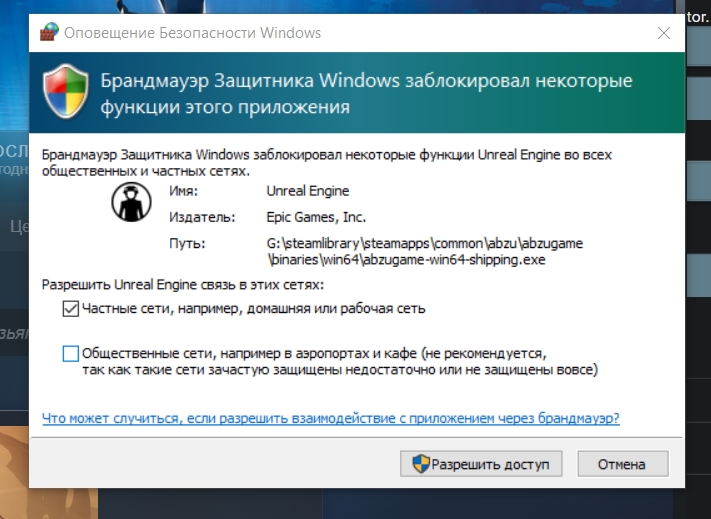This screenshot has width=711, height=519.
Task: Click 'Частные сети' checkbox label text
Action: (x=253, y=309)
